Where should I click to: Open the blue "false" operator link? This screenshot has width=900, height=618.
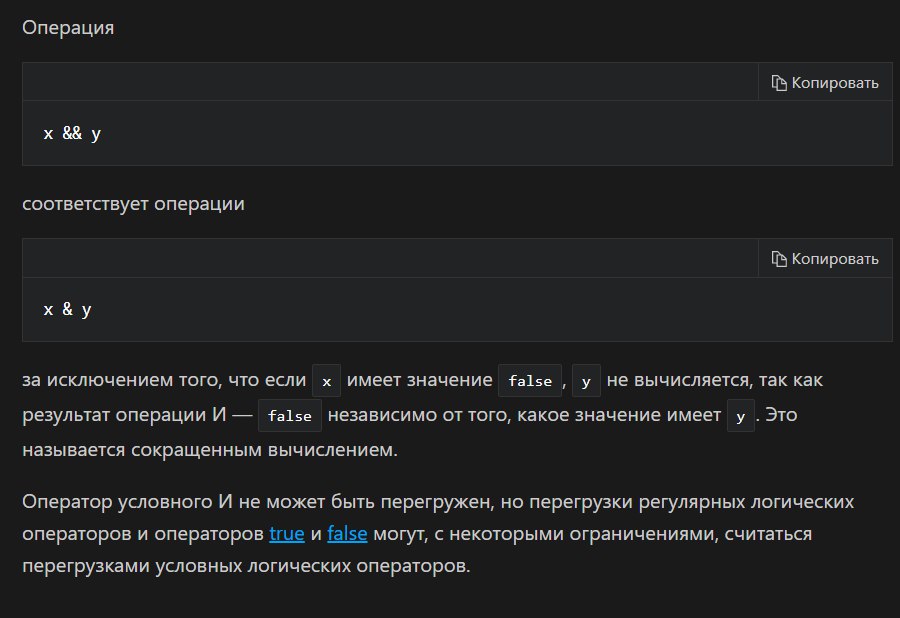[347, 534]
